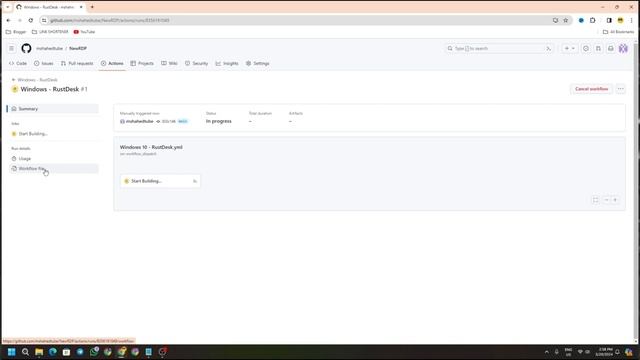Open the user avatar menu

623,48
